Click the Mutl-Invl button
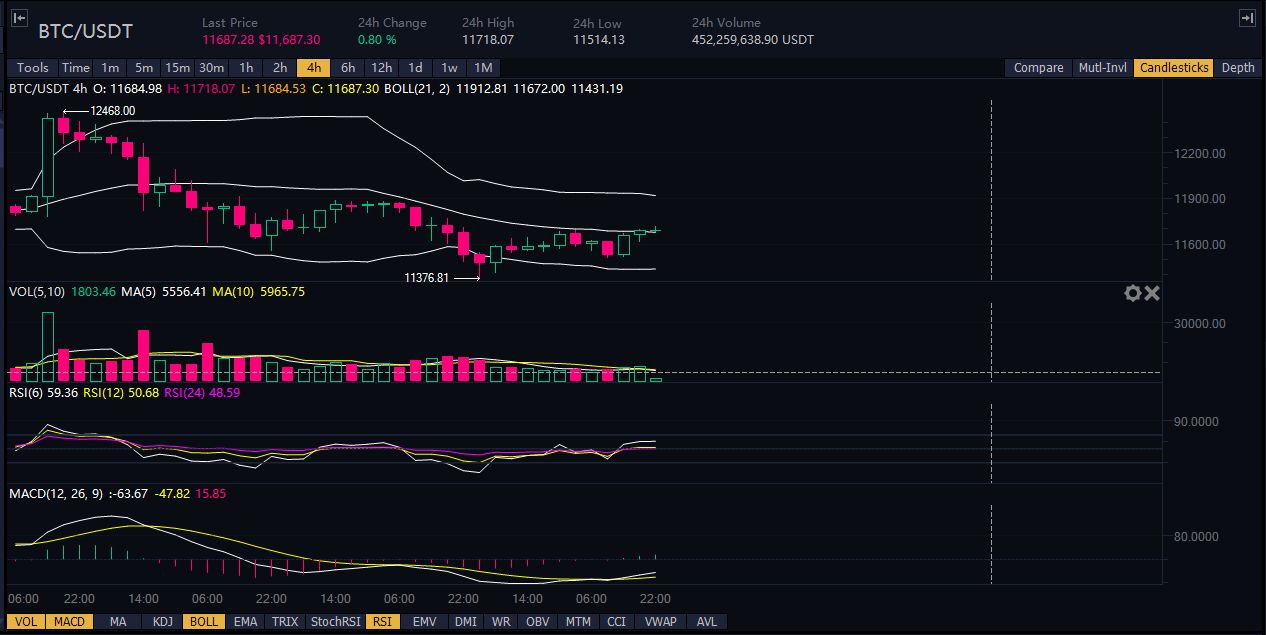 click(1102, 68)
